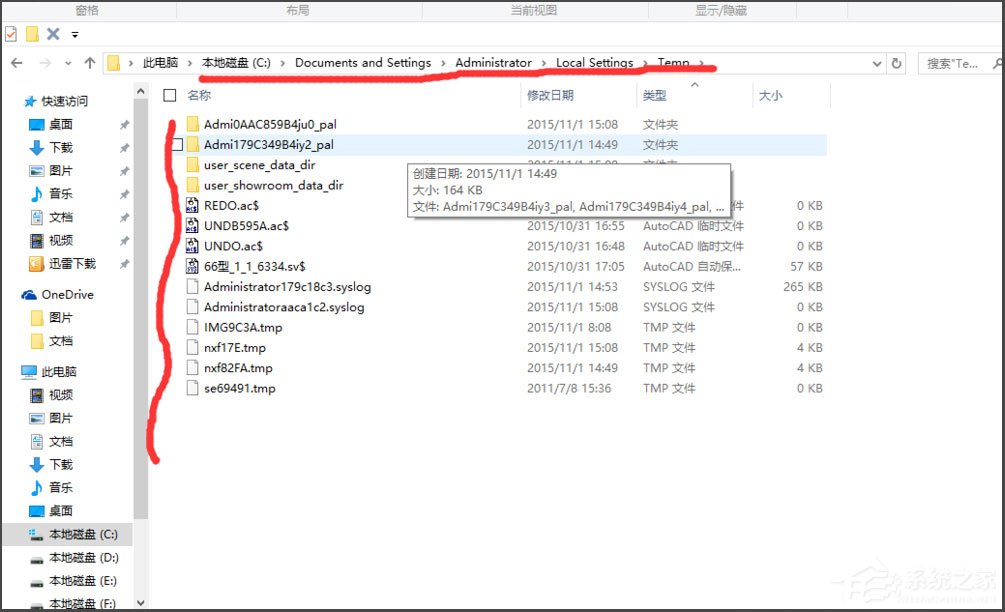
Task: Tick the checkbox for Admi179C349B4iy2_pal
Action: coord(176,144)
